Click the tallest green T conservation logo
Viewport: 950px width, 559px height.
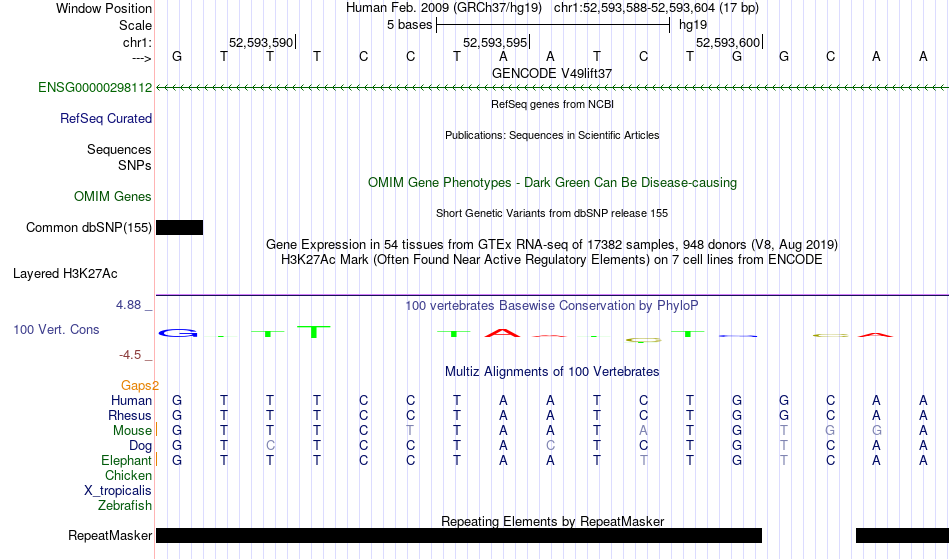click(x=314, y=331)
